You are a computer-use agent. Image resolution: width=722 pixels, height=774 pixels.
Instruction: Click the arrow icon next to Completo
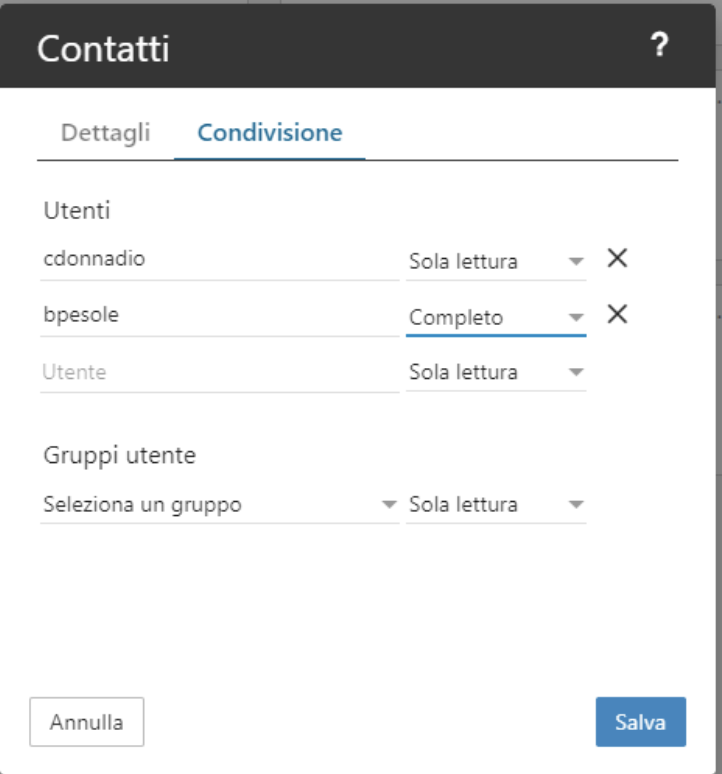576,317
